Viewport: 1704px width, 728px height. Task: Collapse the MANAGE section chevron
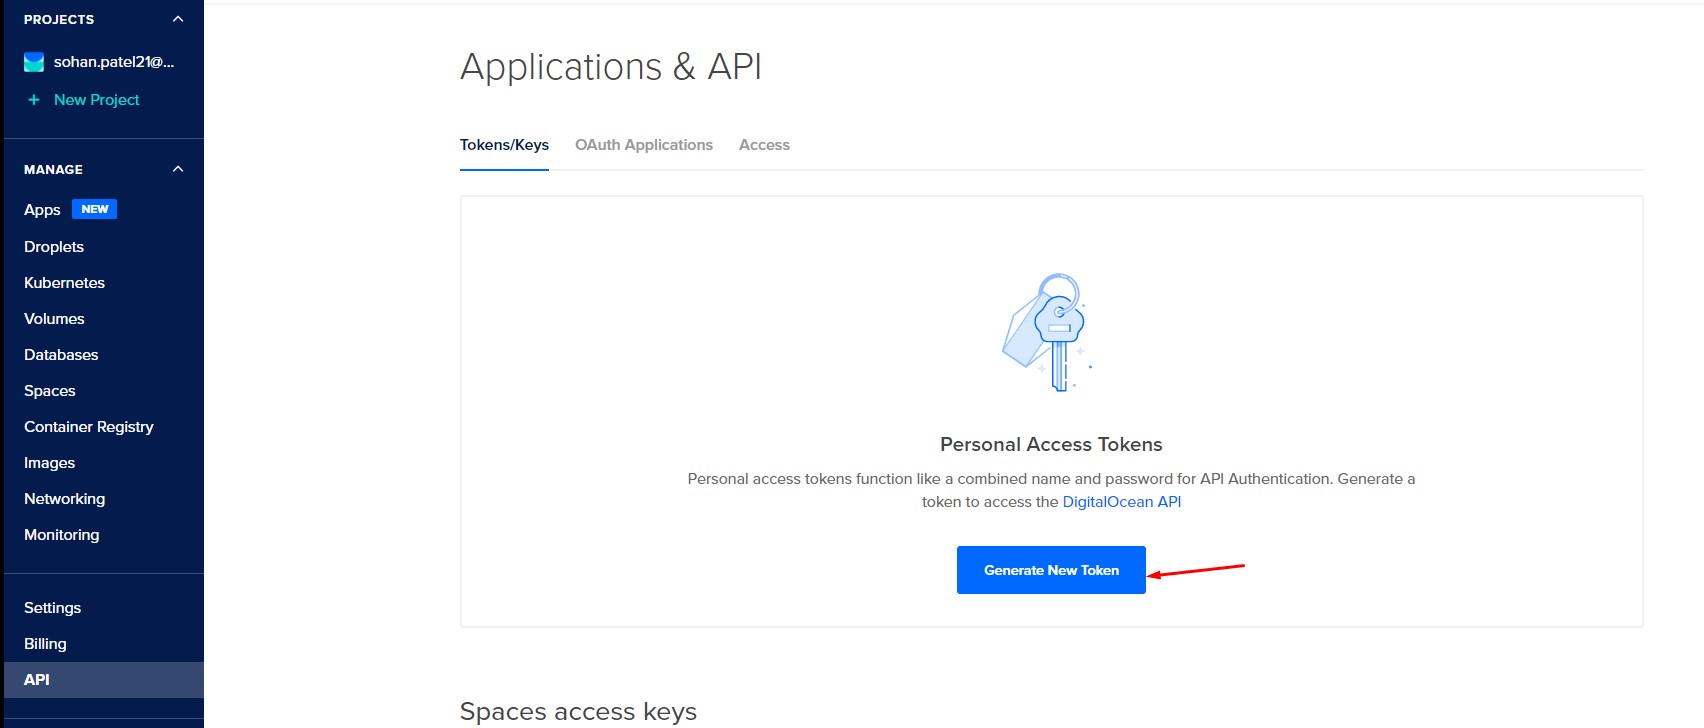pyautogui.click(x=178, y=169)
